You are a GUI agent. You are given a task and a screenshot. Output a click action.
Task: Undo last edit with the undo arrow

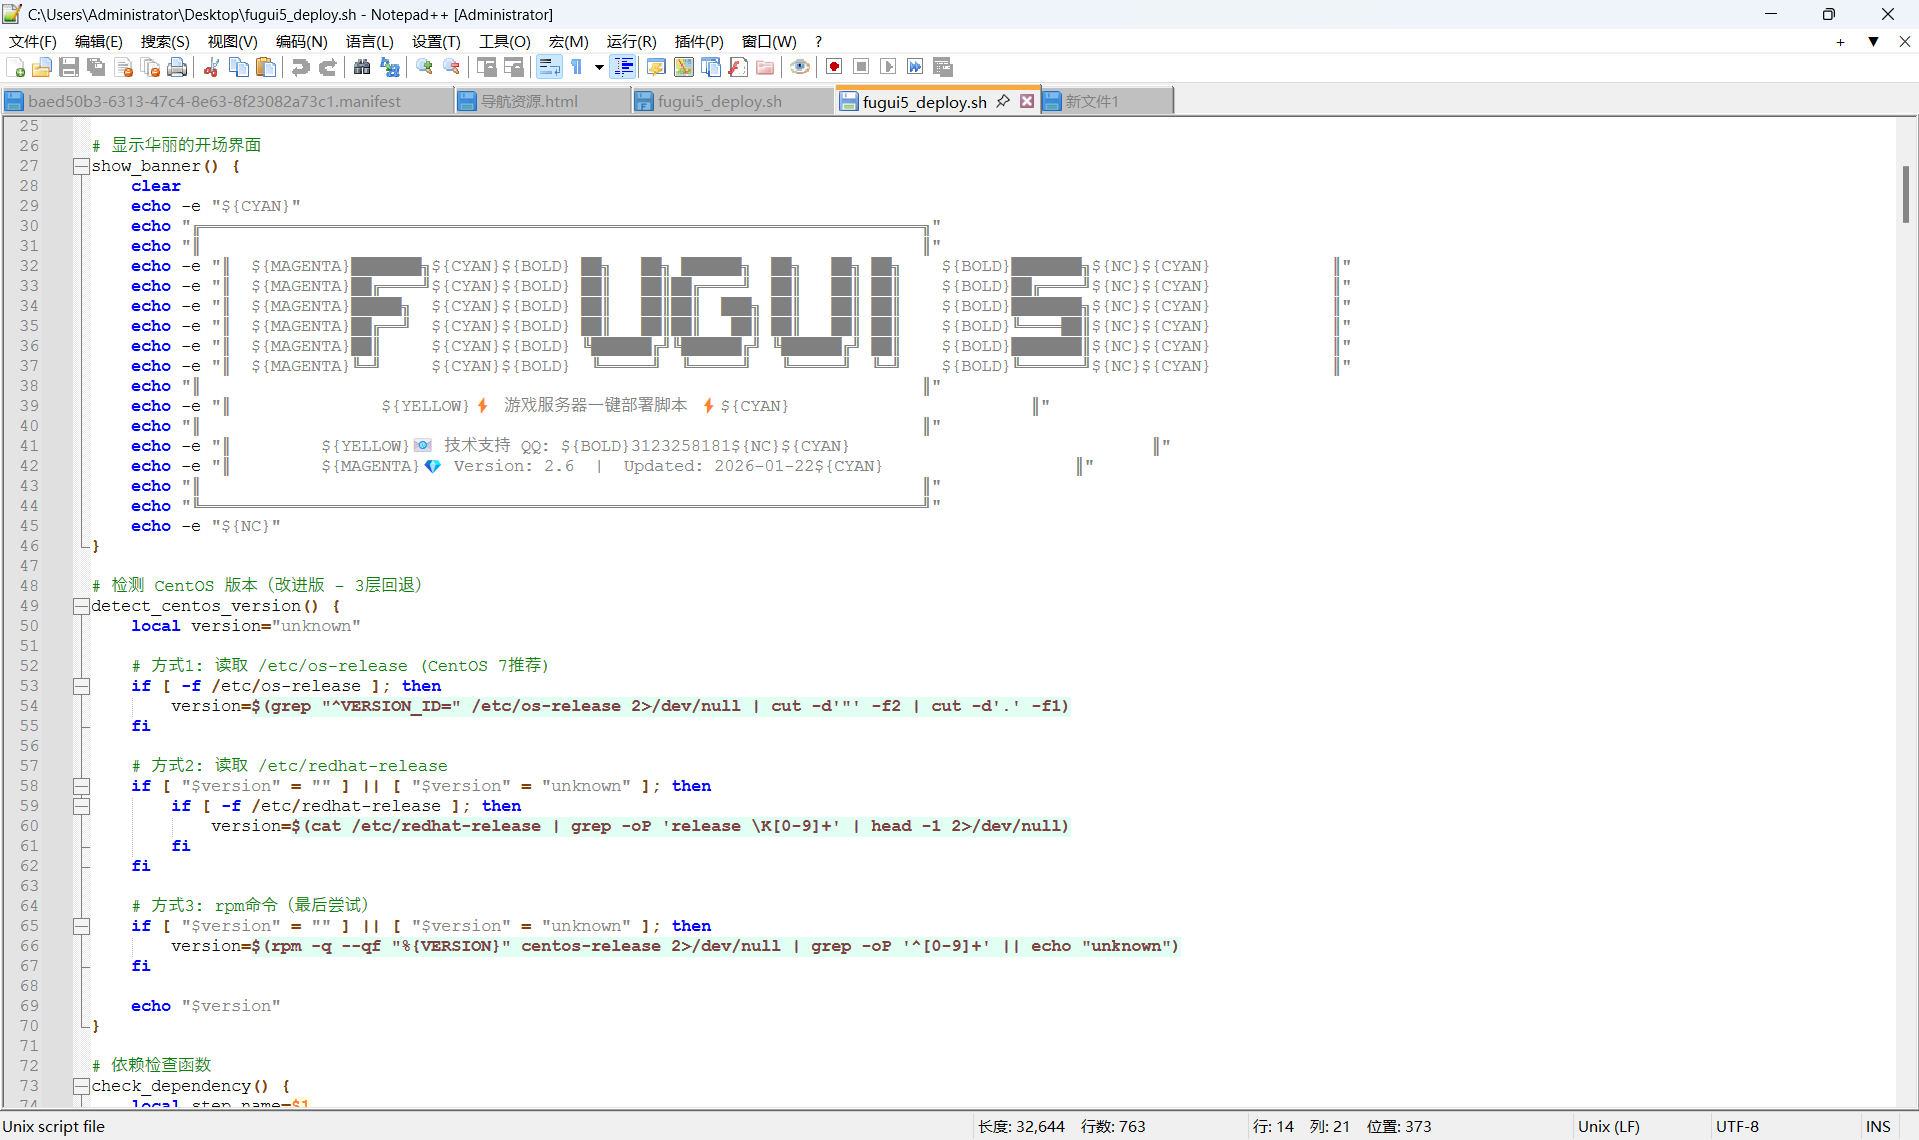click(299, 66)
